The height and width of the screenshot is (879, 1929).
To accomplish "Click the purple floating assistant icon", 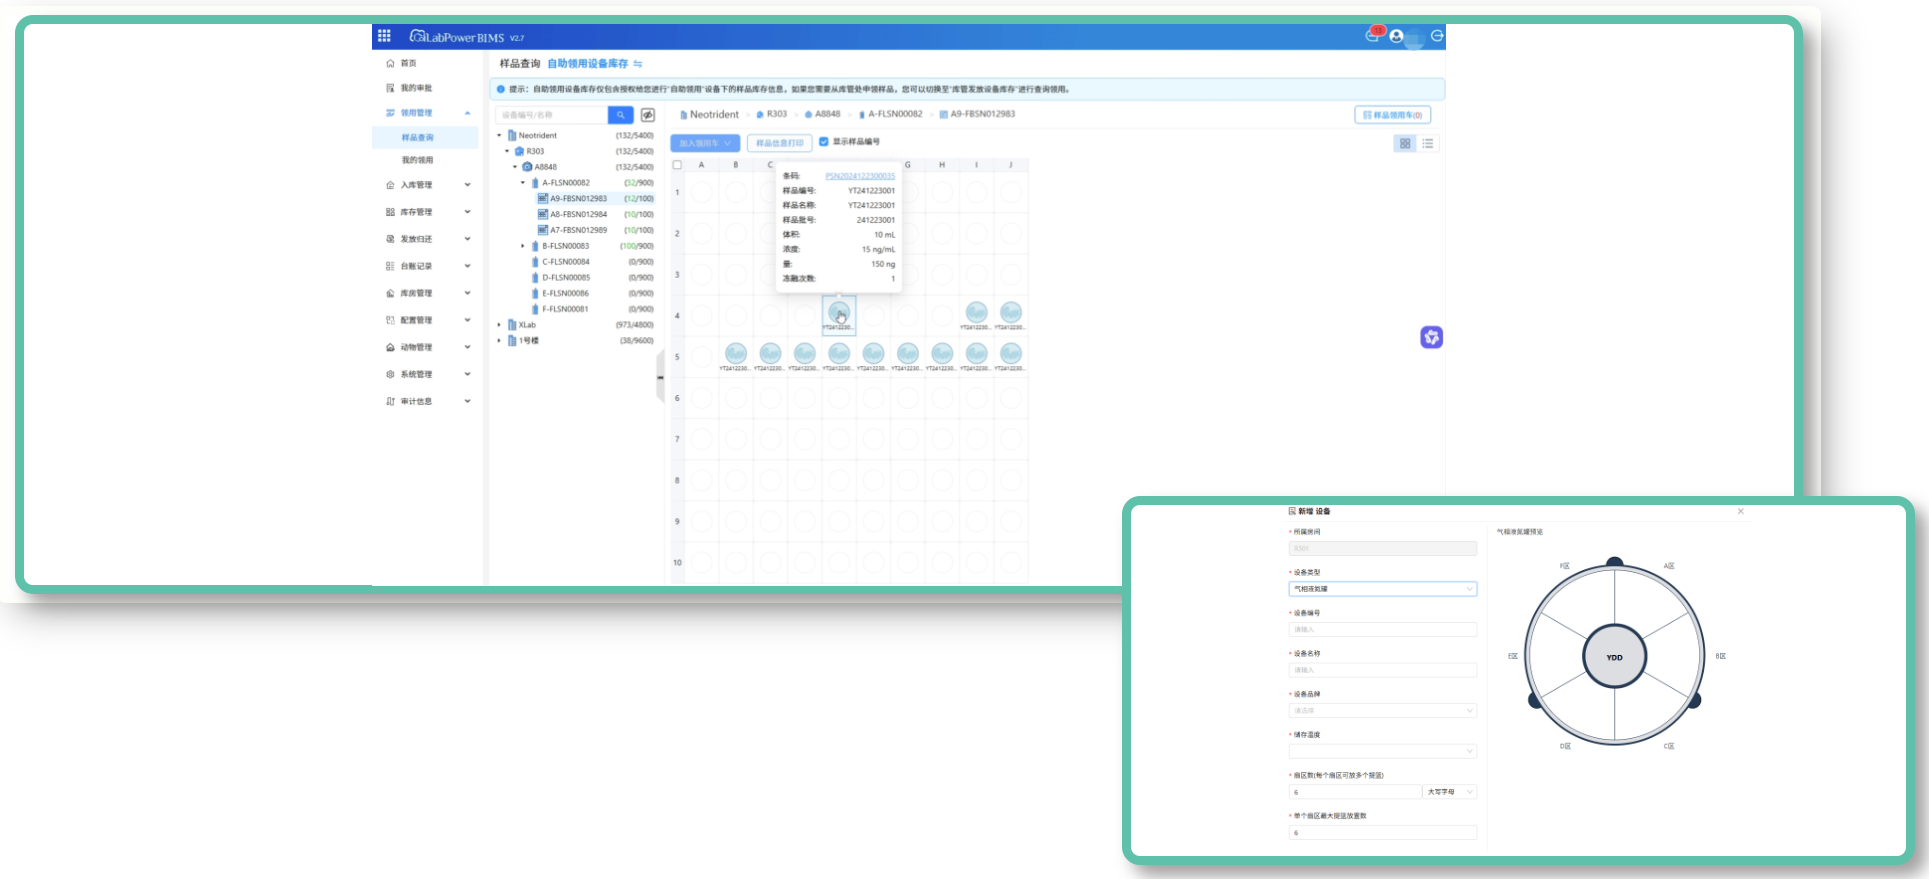I will tap(1431, 338).
